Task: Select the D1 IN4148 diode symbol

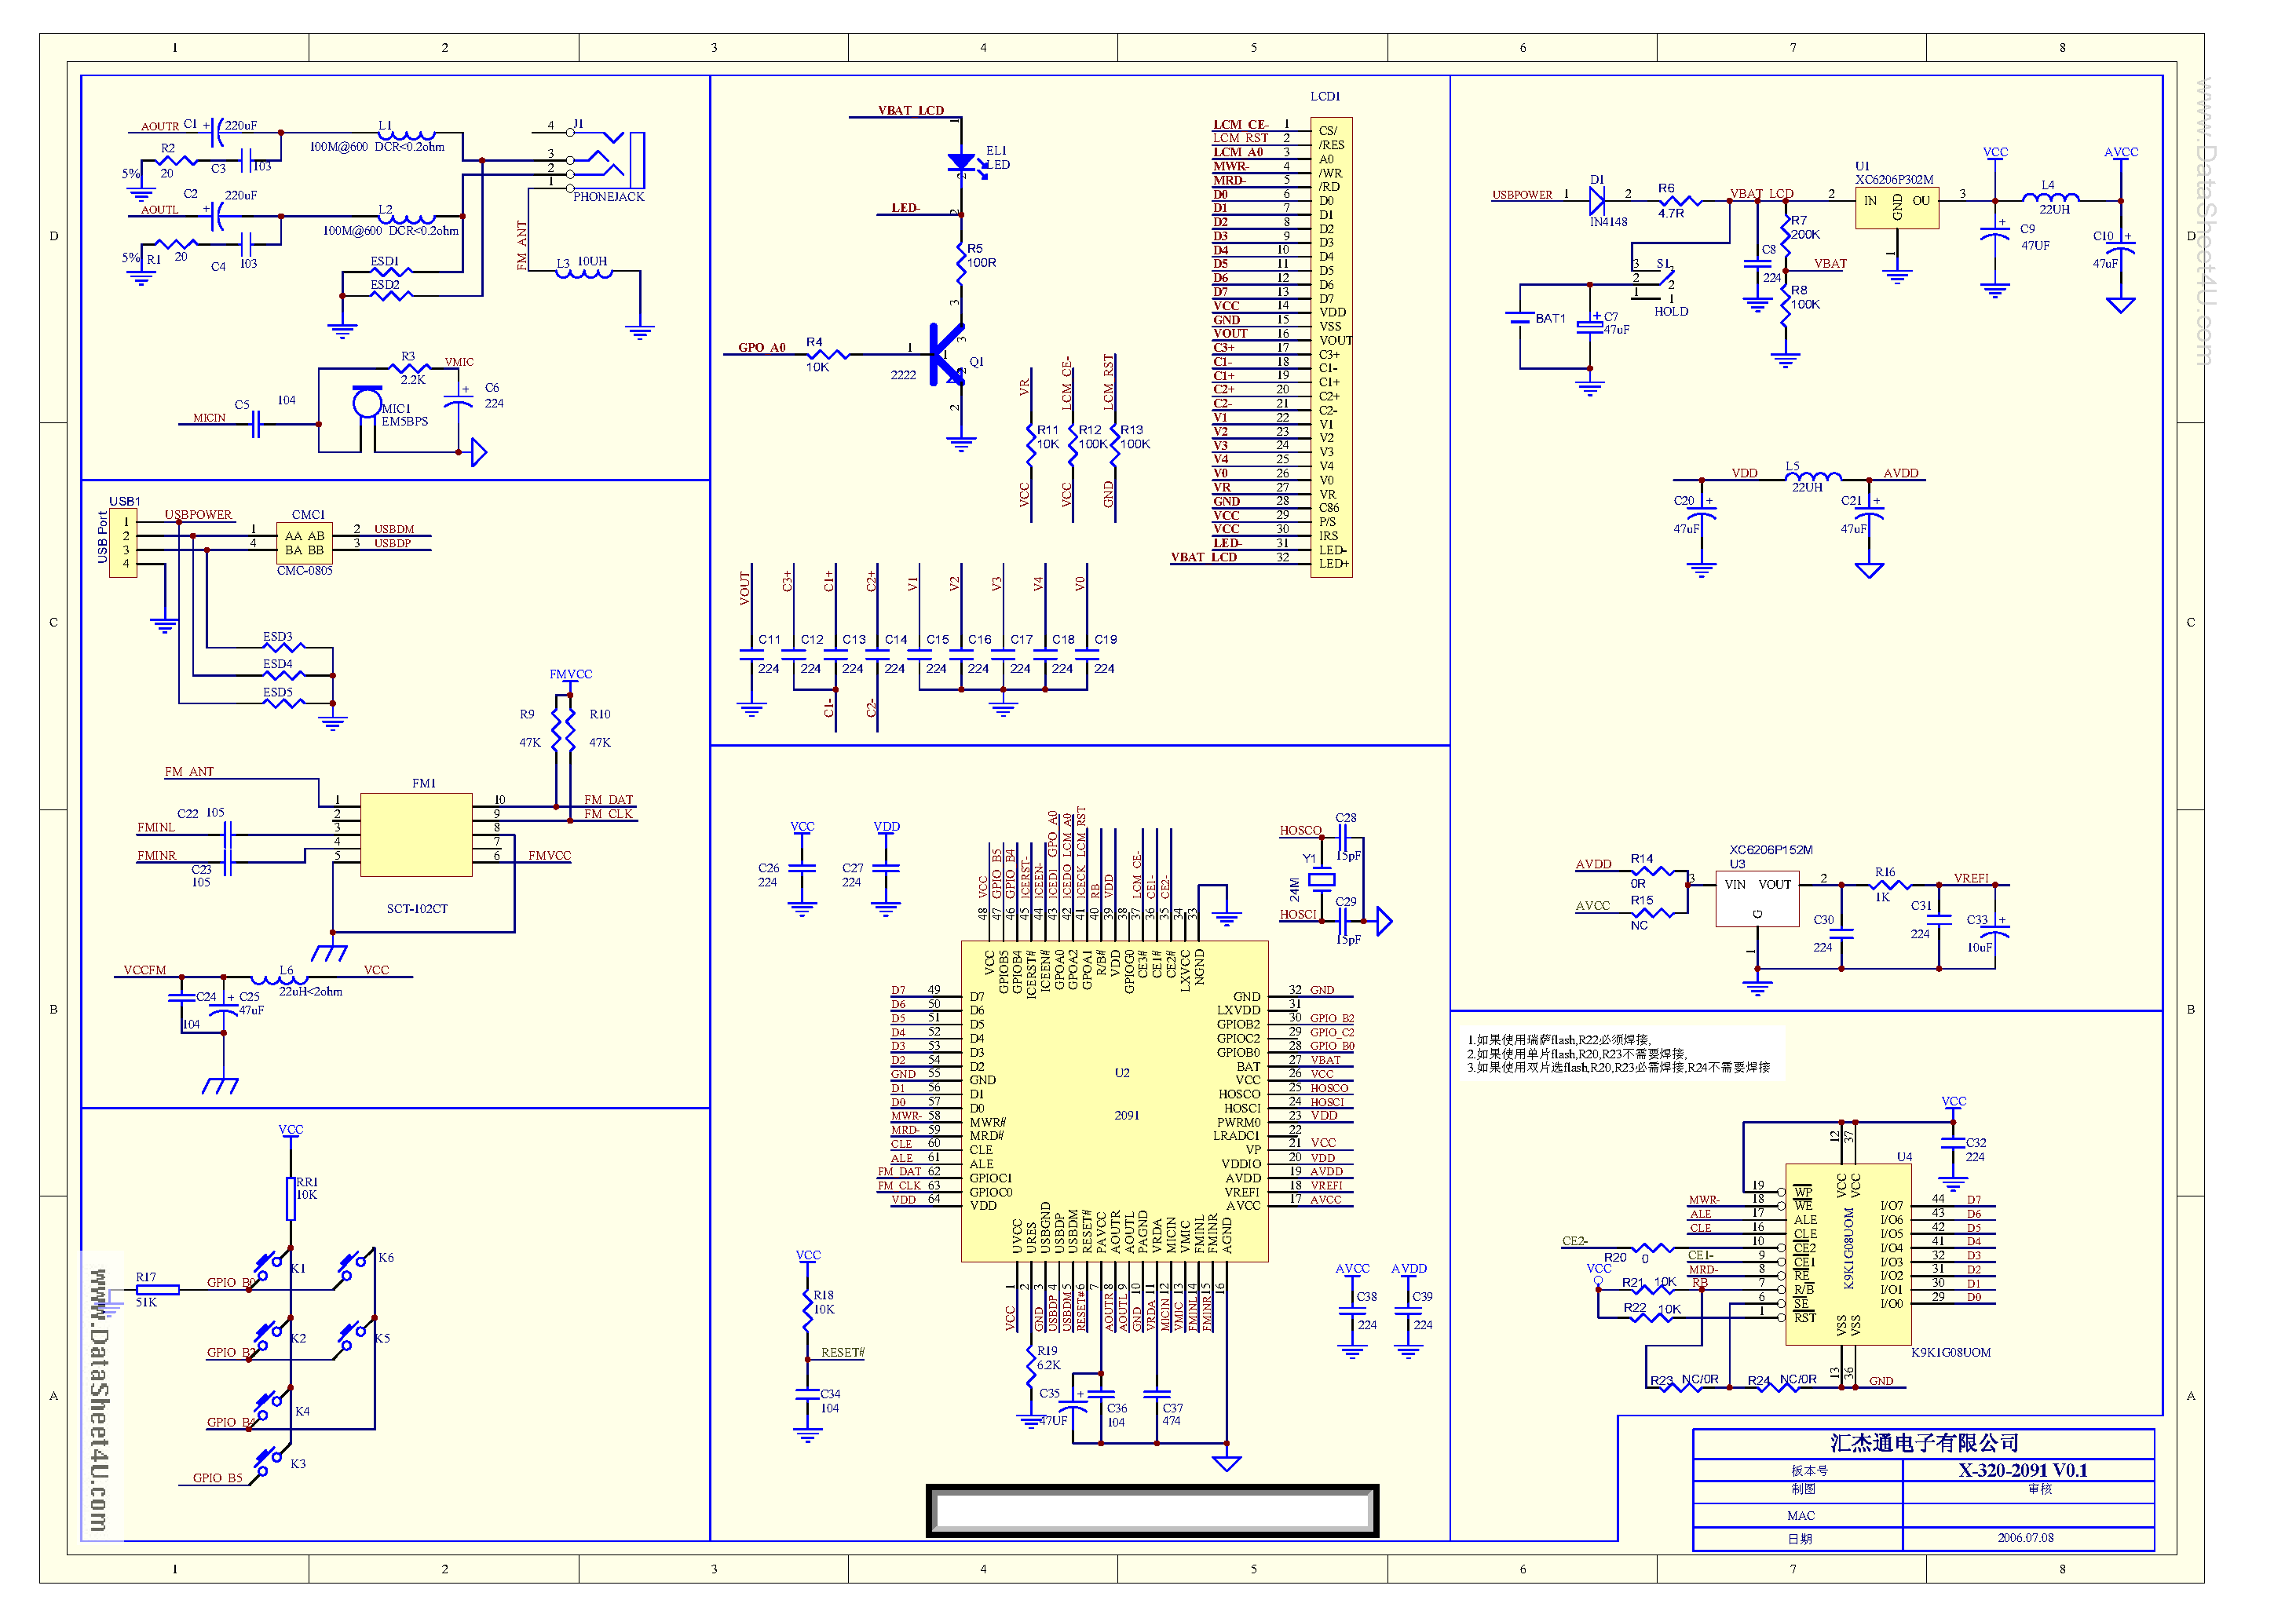Action: 1596,201
